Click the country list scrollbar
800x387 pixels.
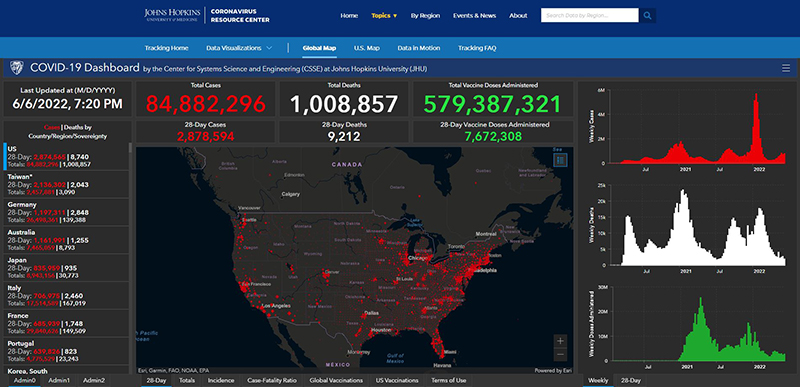pos(130,255)
